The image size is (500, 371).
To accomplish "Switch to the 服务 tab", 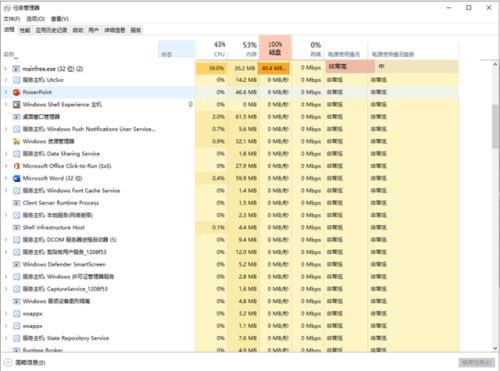I will (x=136, y=30).
